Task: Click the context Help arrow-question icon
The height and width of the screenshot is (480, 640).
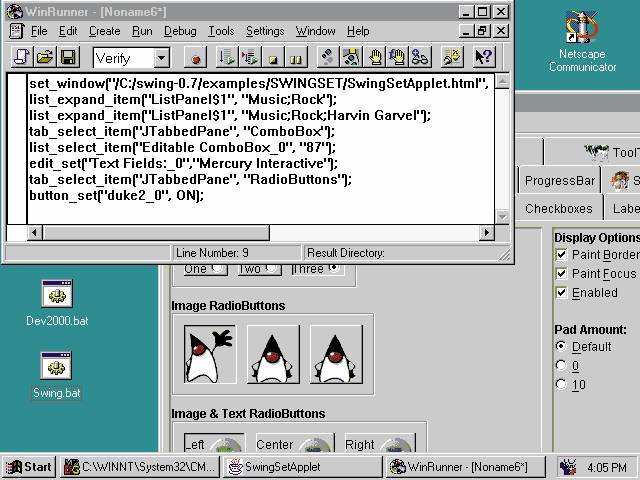Action: [484, 58]
